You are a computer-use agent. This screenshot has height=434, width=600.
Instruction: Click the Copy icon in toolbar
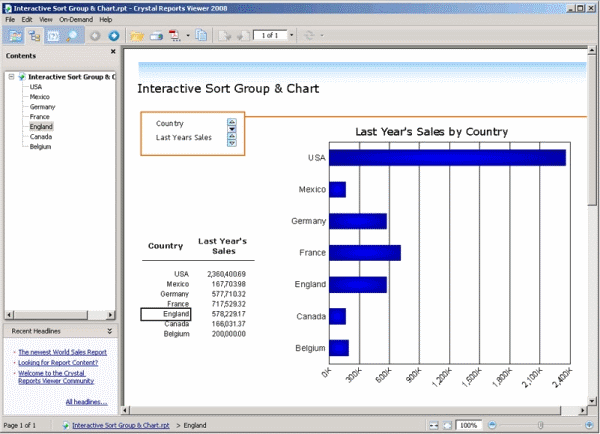(x=201, y=36)
